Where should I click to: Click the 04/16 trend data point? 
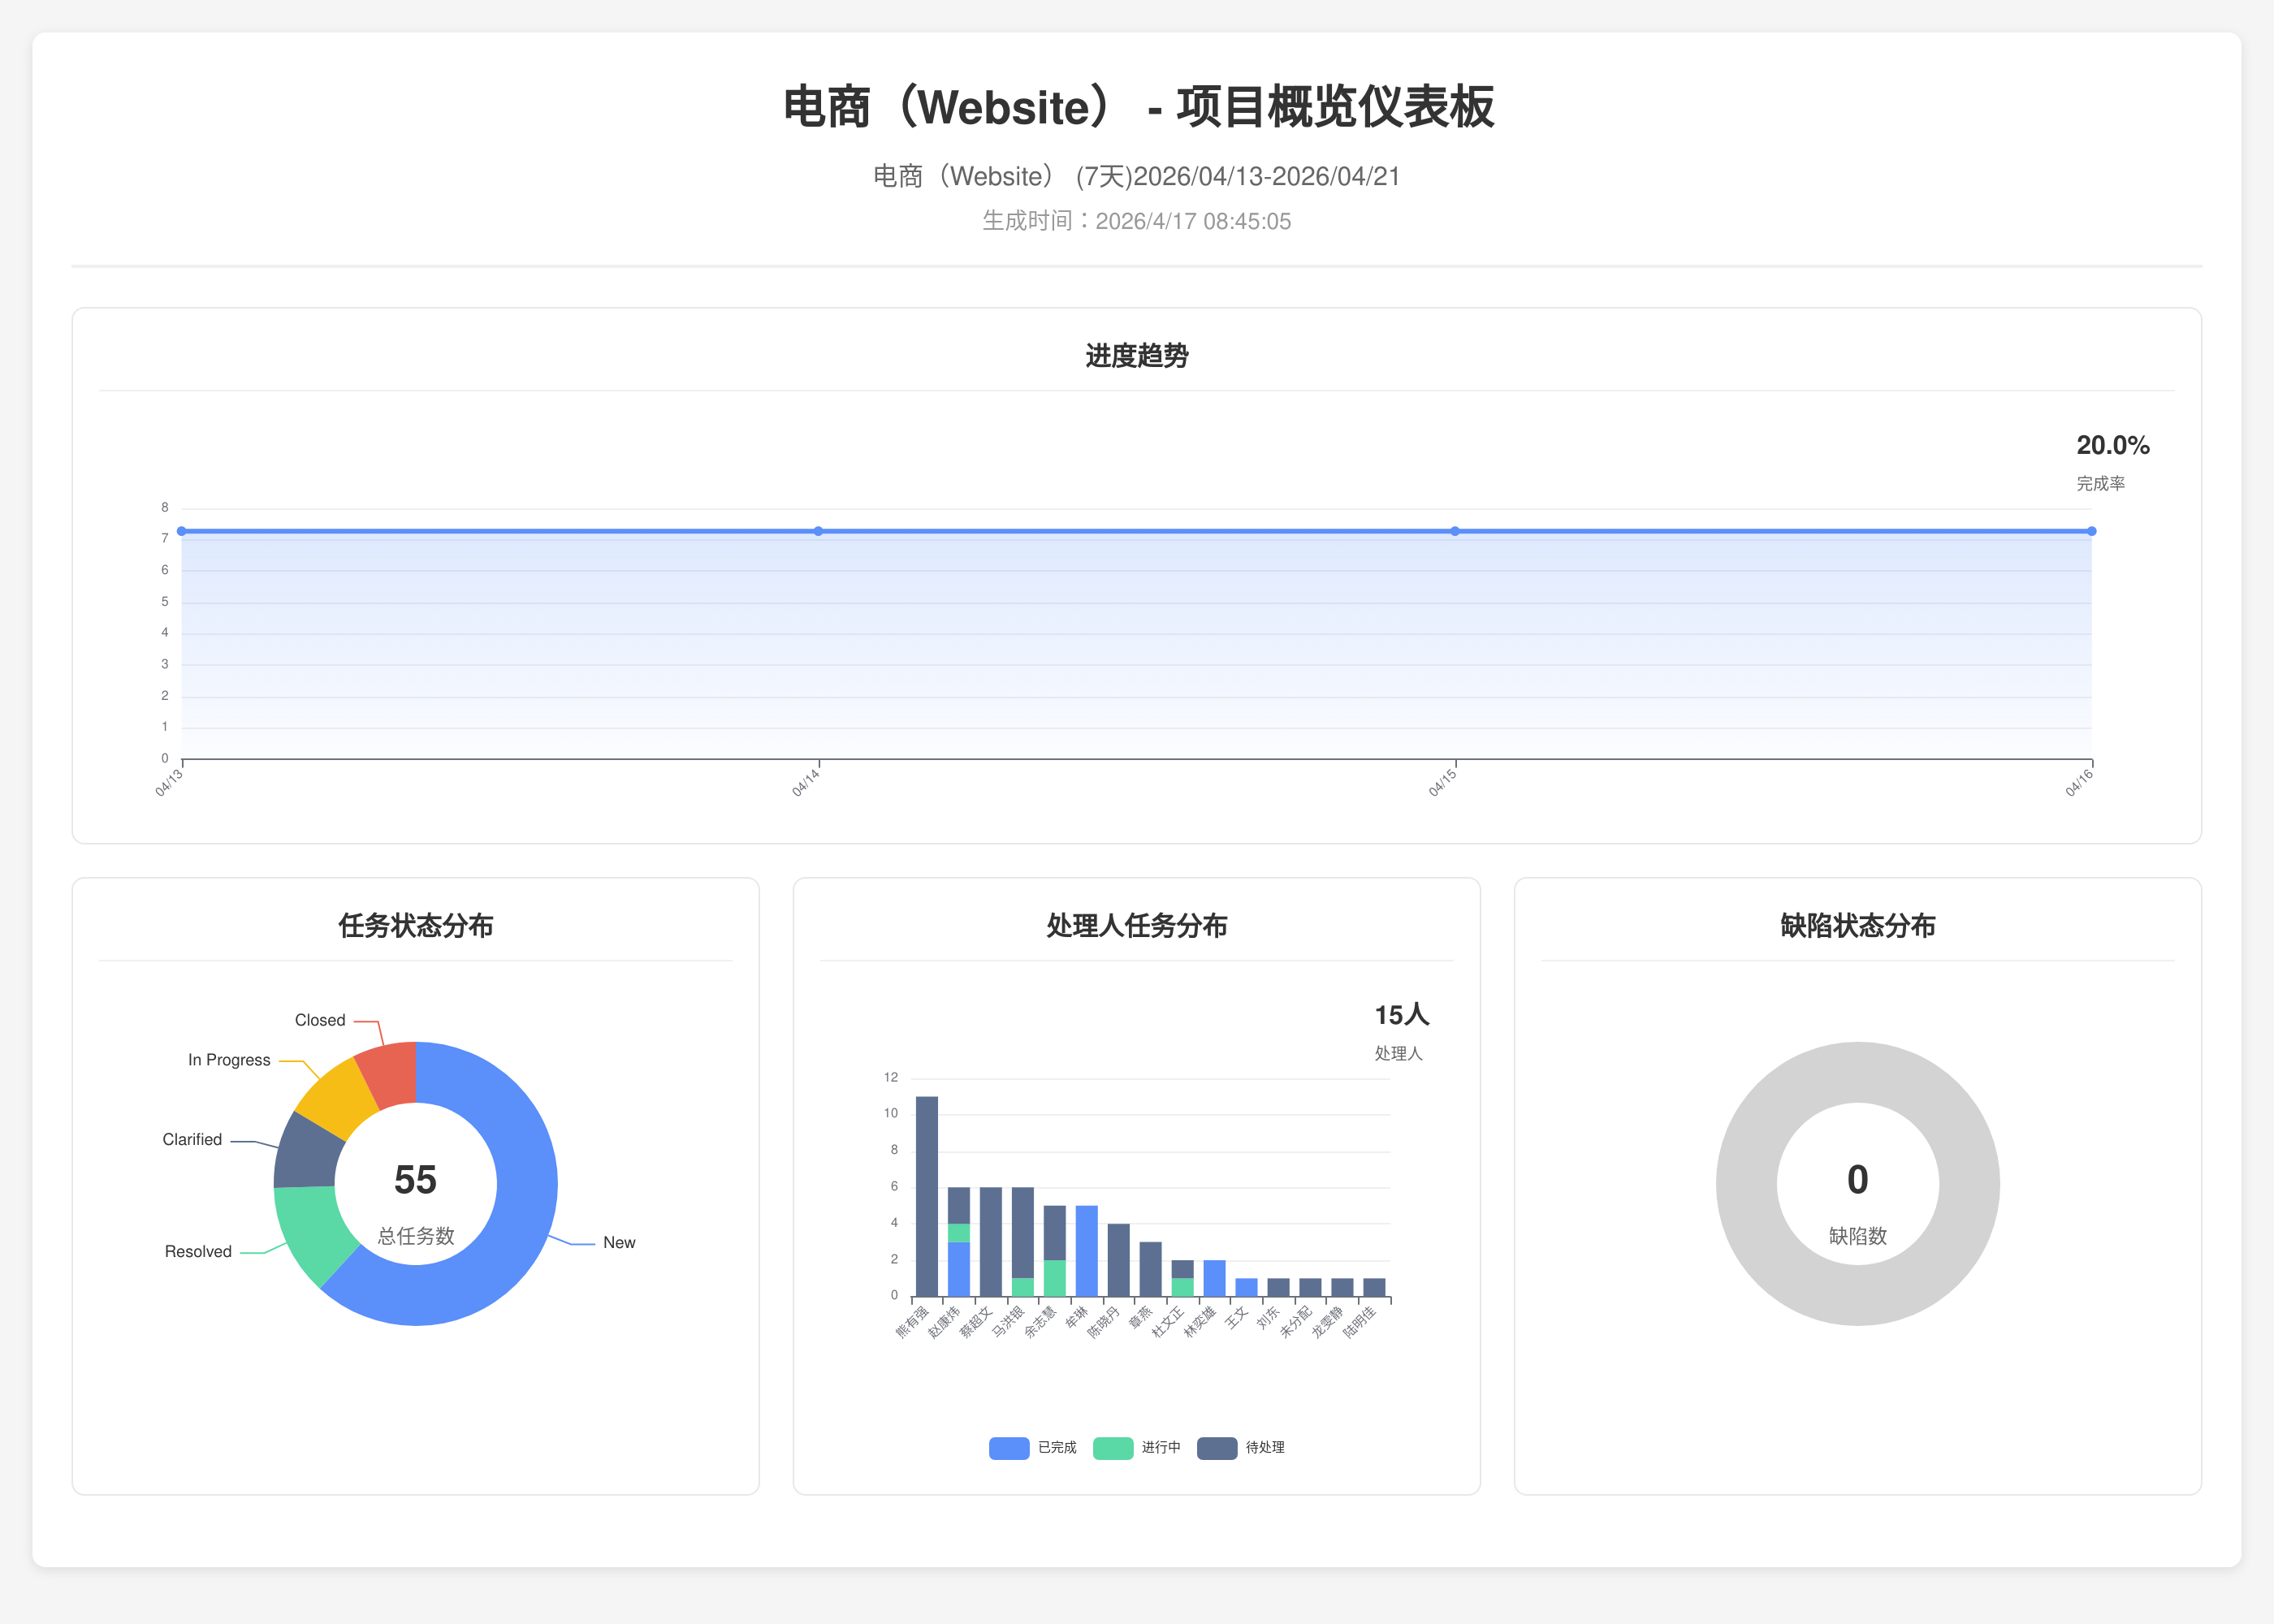(2091, 531)
